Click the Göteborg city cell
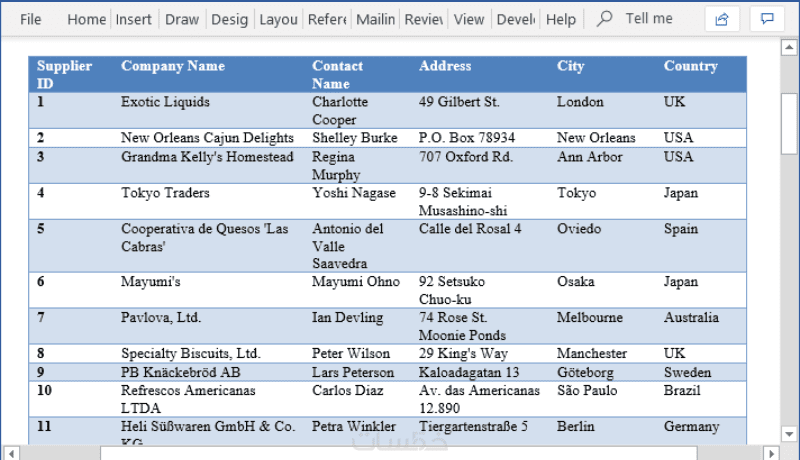 point(603,372)
